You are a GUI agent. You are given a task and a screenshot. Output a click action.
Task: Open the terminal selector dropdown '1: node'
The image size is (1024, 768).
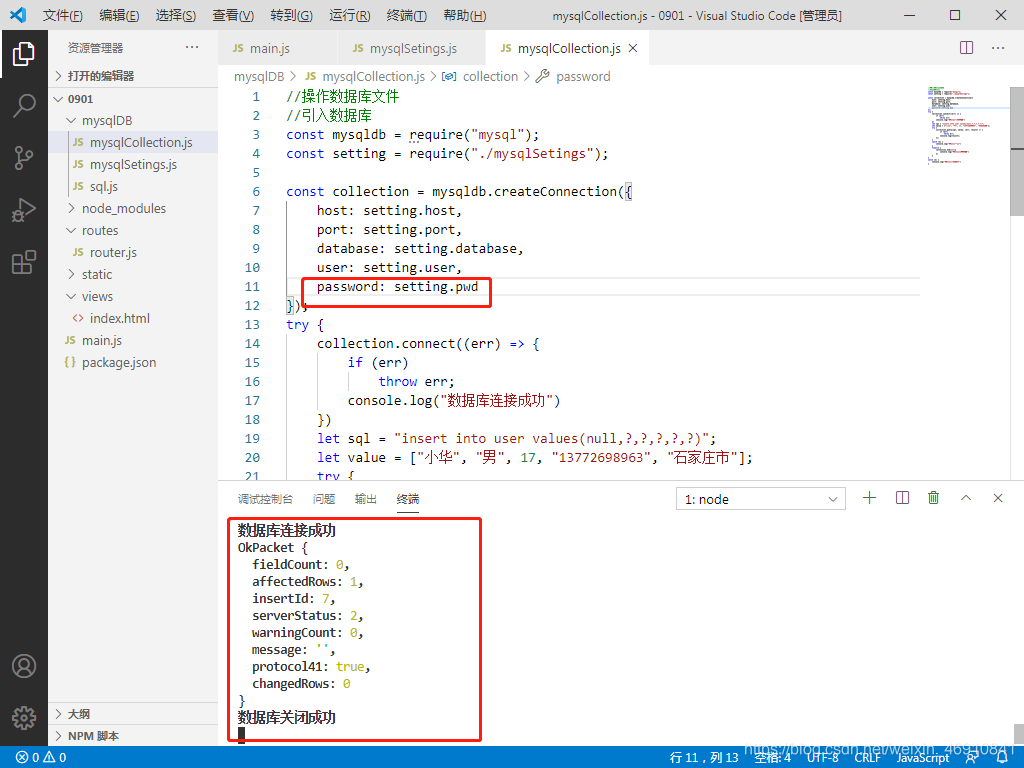tap(760, 499)
